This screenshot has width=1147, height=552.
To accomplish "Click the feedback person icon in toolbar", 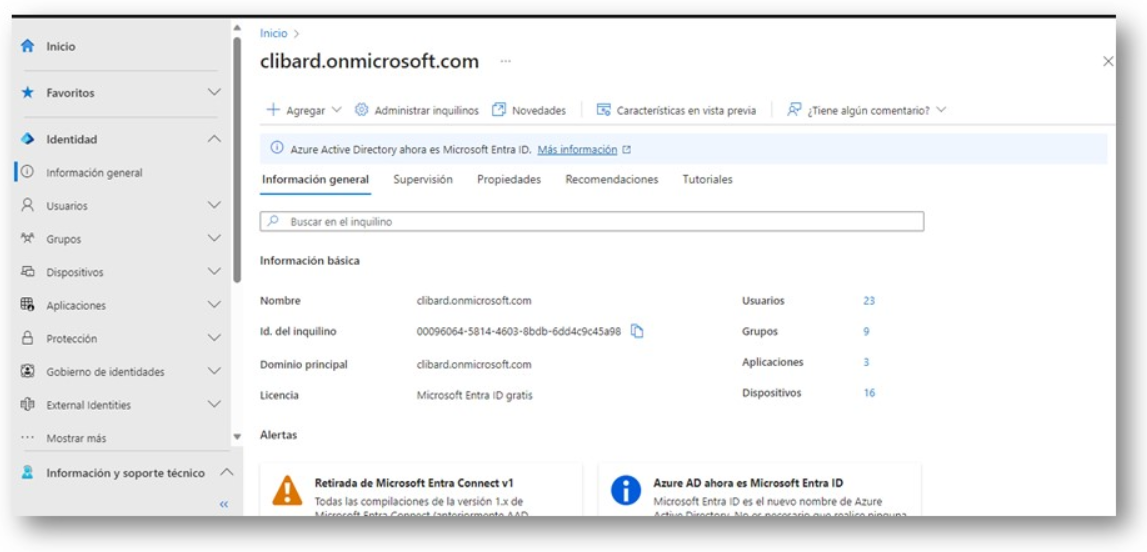I will pyautogui.click(x=794, y=110).
